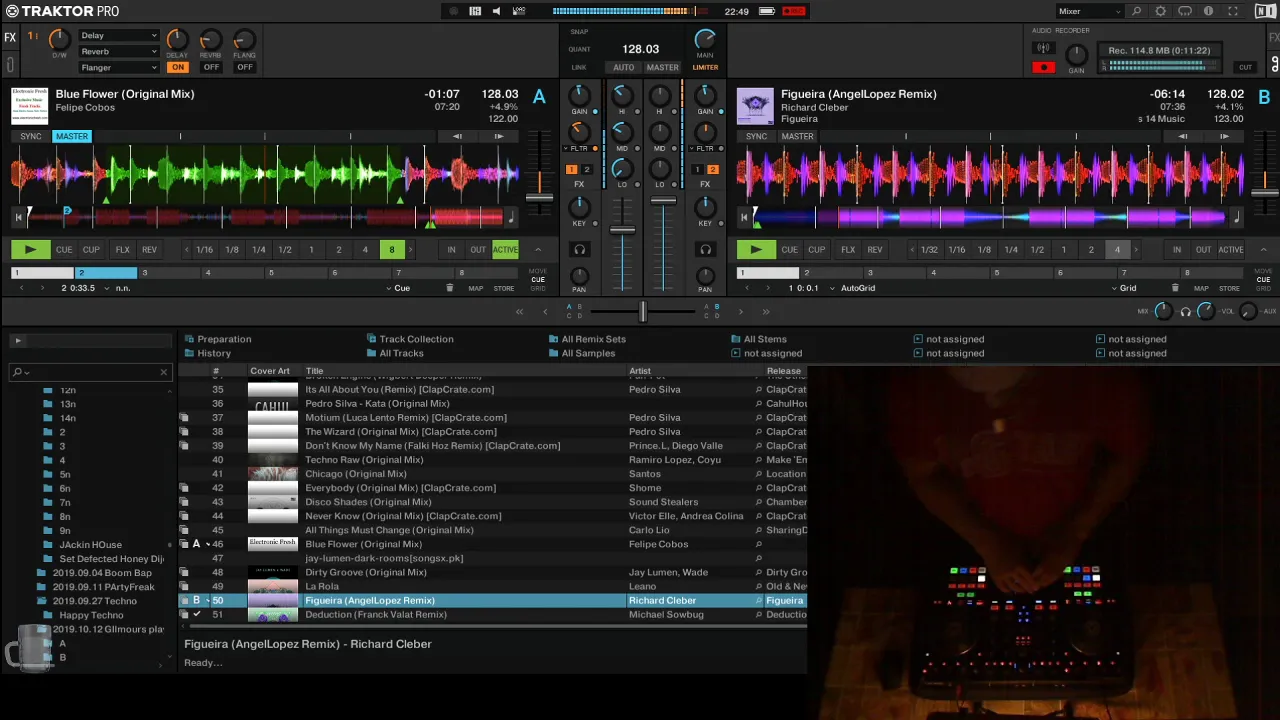Click the CUE button on Deck A
Viewport: 1280px width, 720px height.
click(64, 250)
